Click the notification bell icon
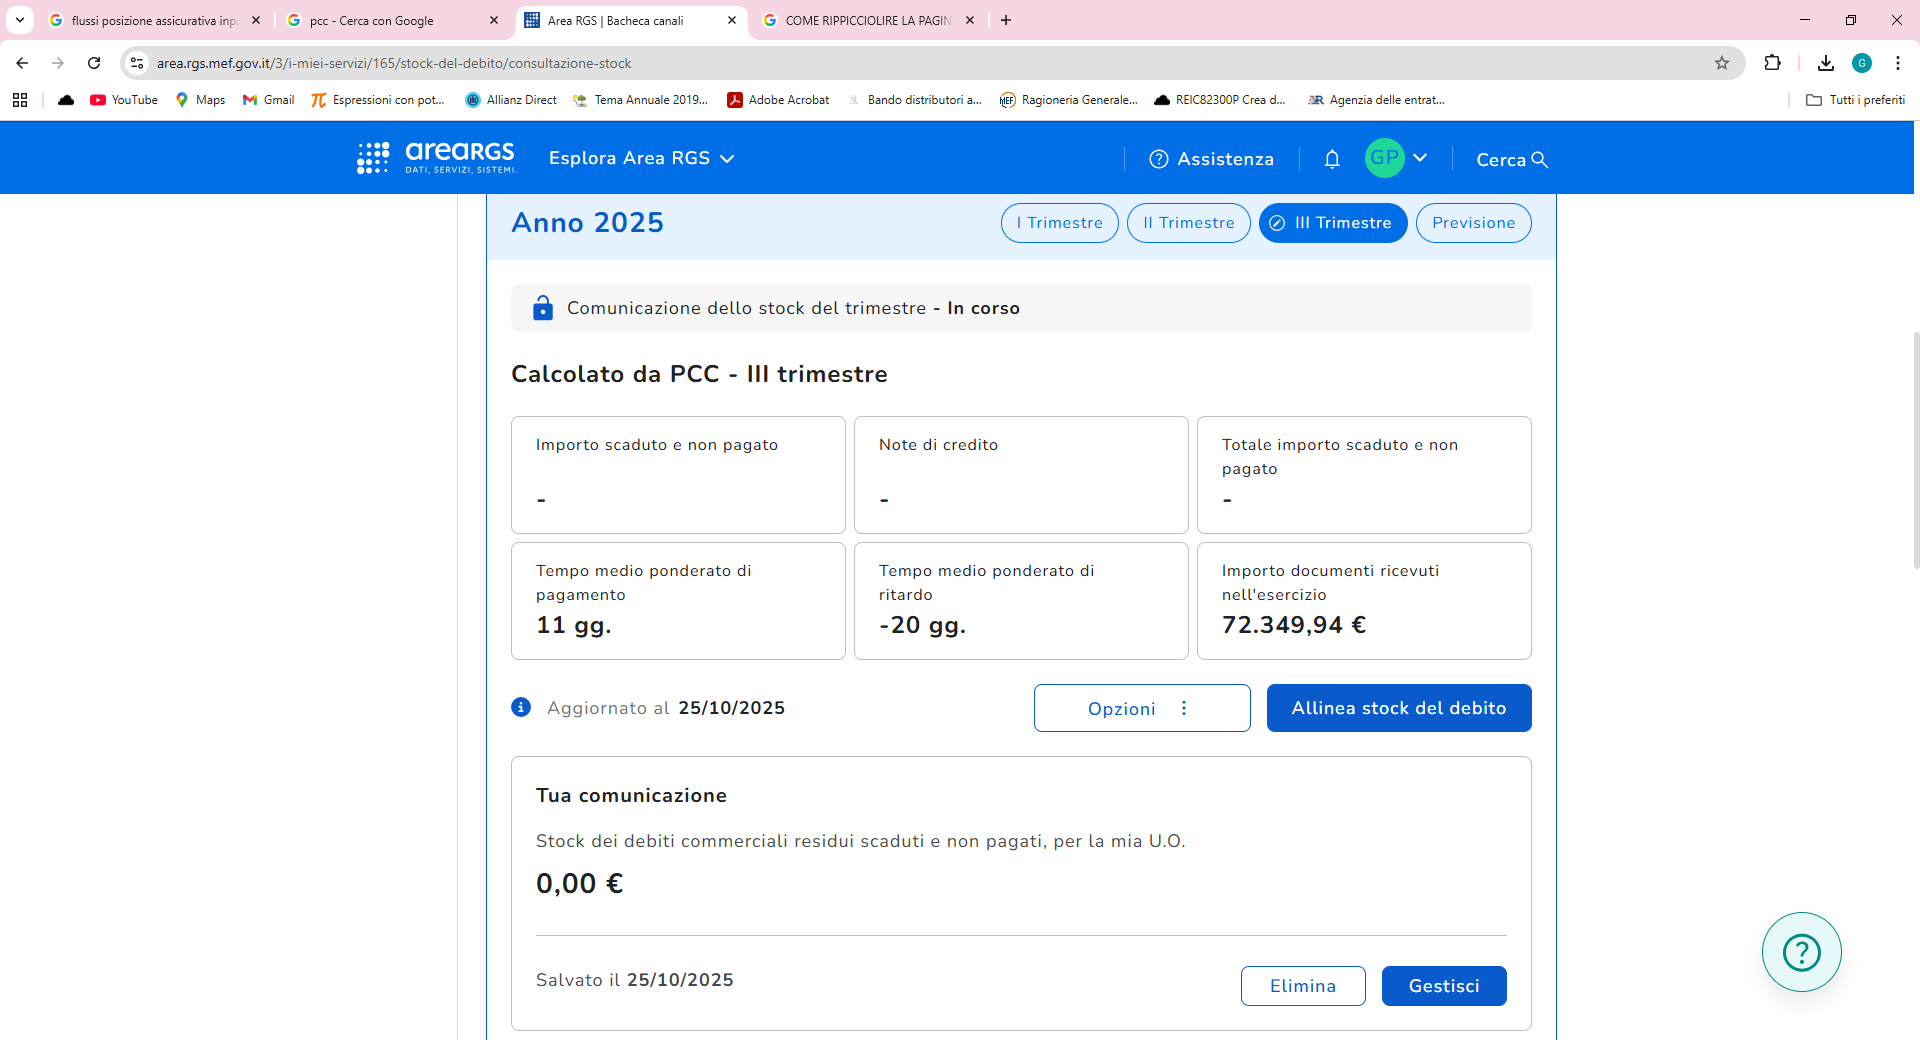This screenshot has width=1920, height=1040. [1332, 159]
